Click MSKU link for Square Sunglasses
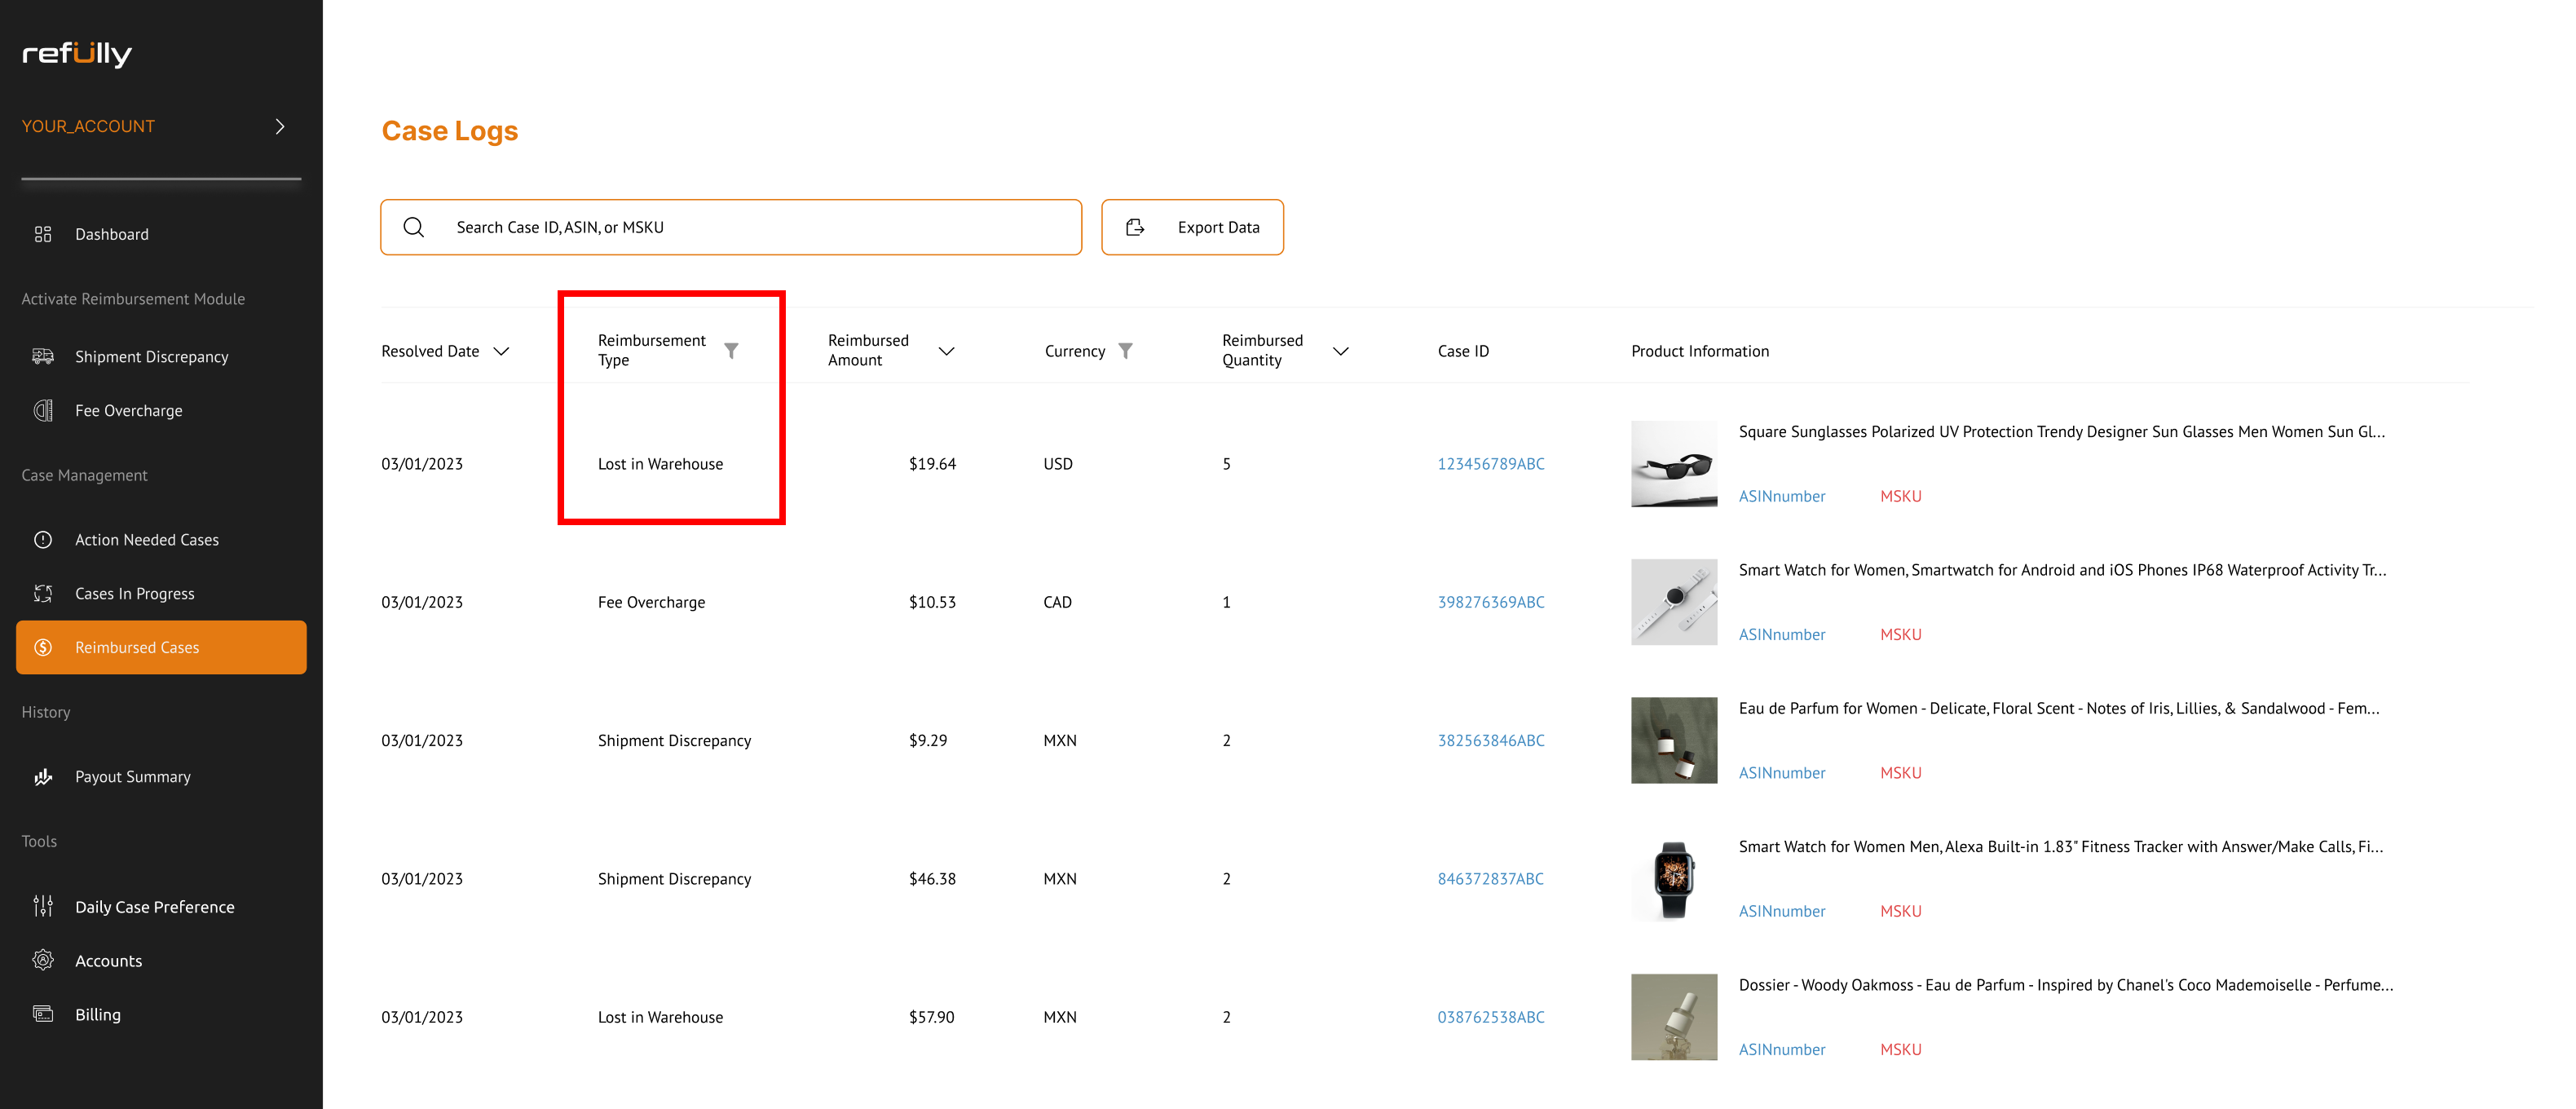The image size is (2576, 1109). (1901, 497)
